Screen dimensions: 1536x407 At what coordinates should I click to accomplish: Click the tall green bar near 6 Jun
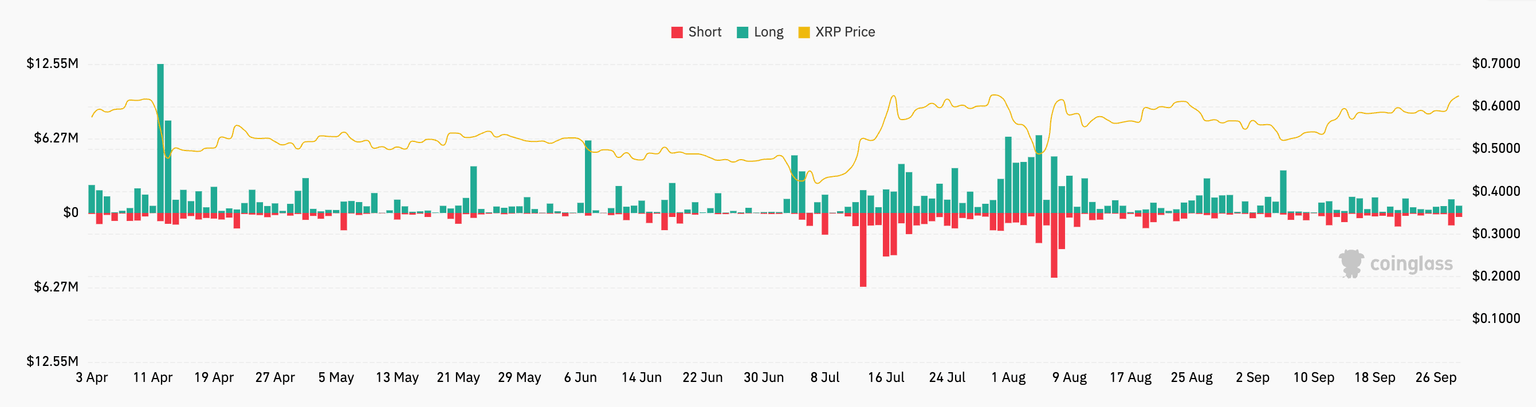click(588, 176)
